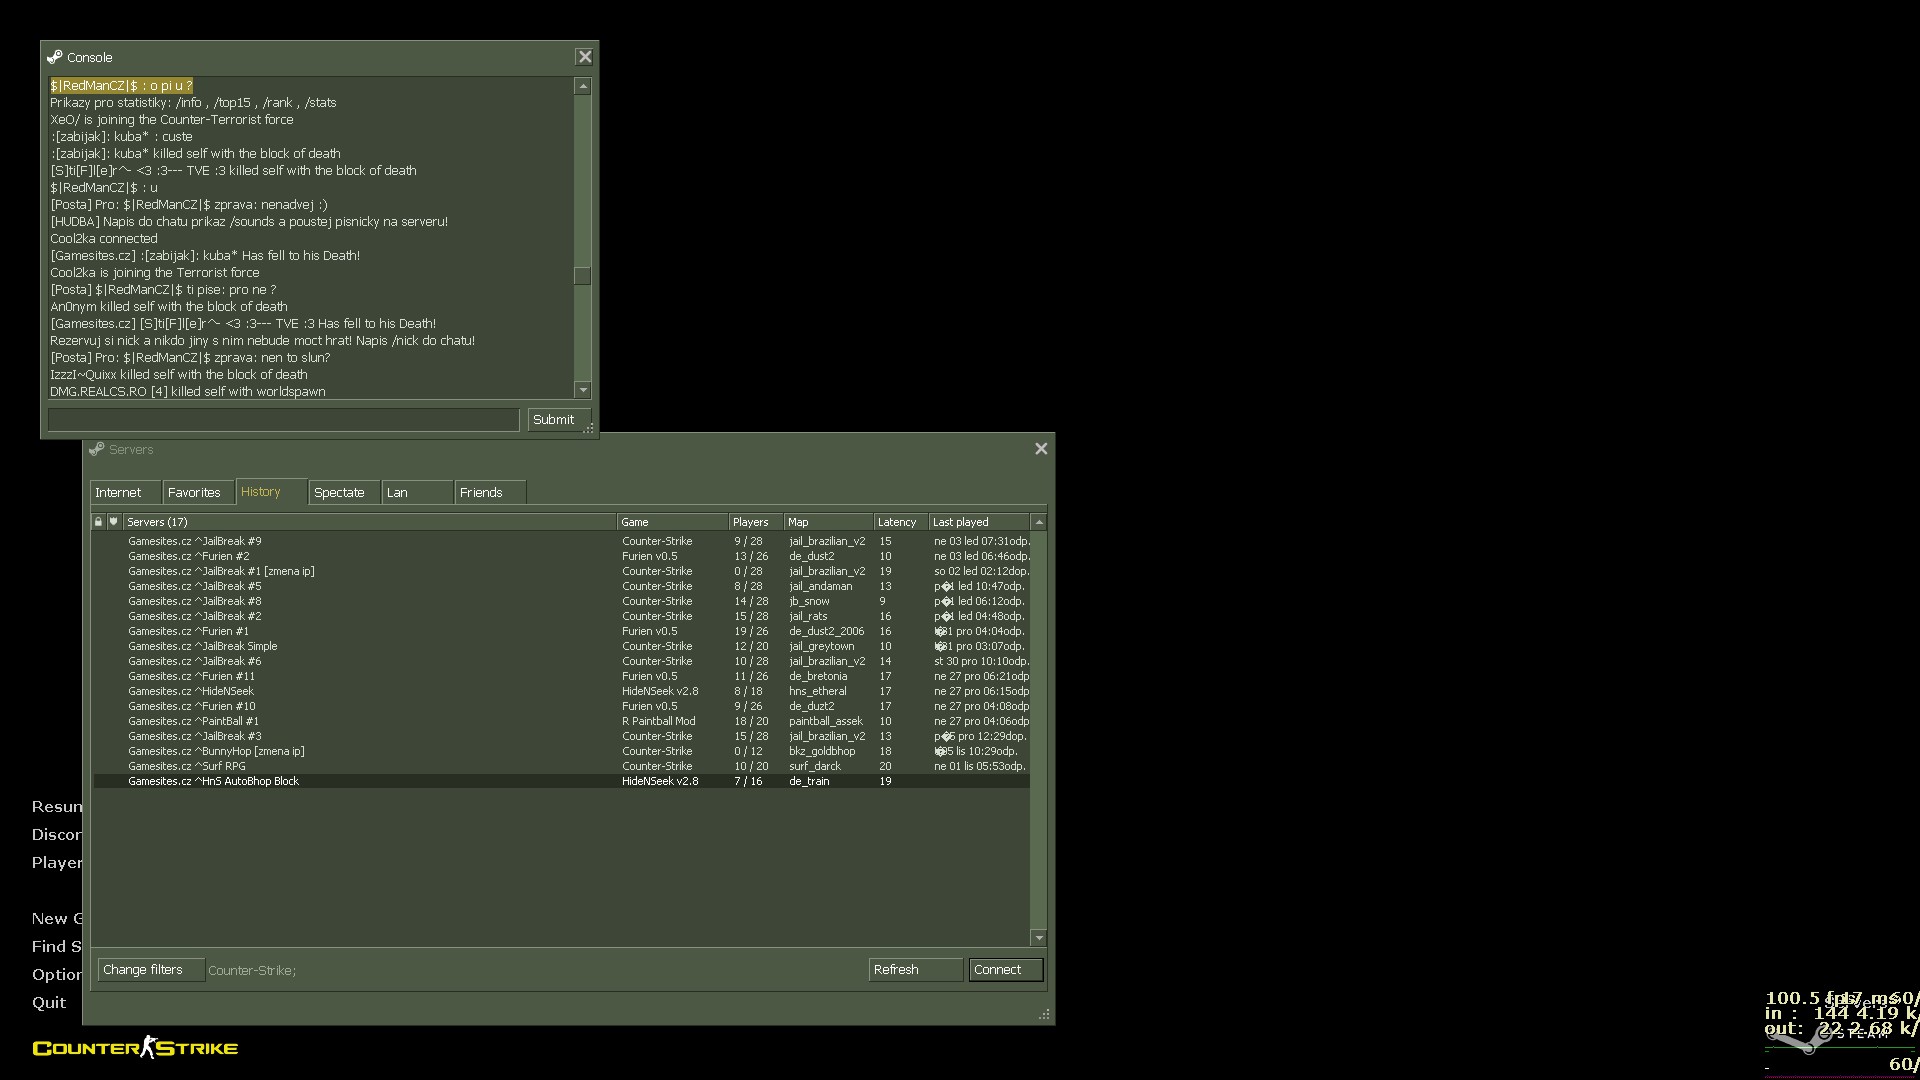Select server Gamesites.cz ^JailBreak #9

561,541
